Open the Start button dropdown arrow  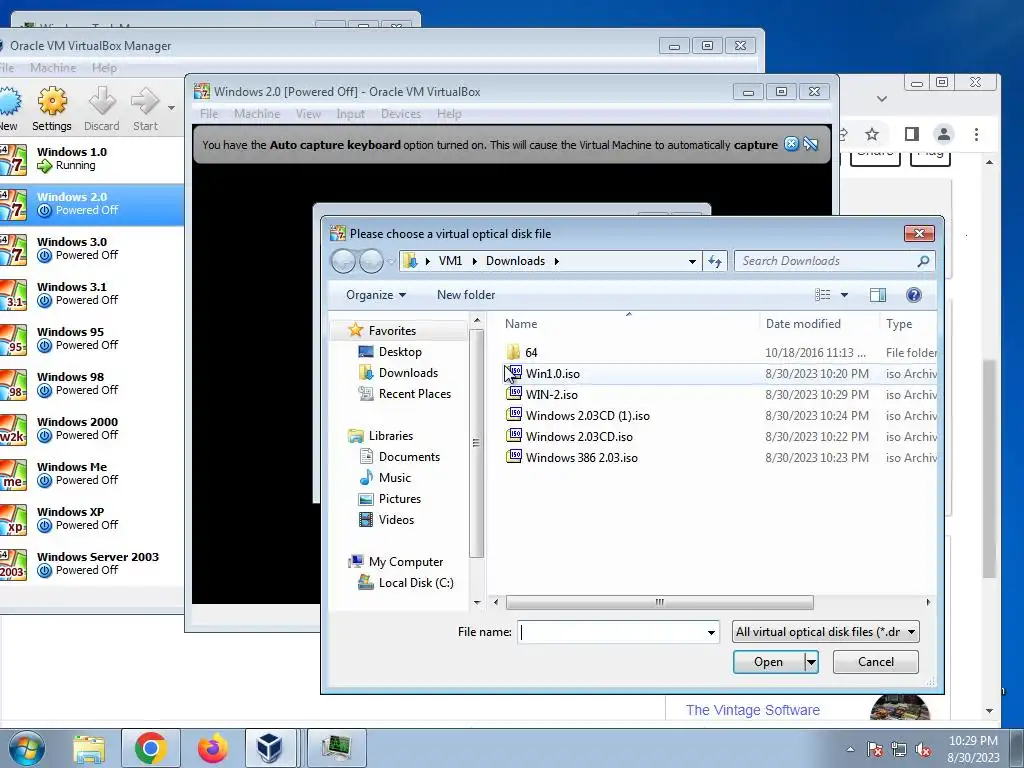tap(171, 108)
